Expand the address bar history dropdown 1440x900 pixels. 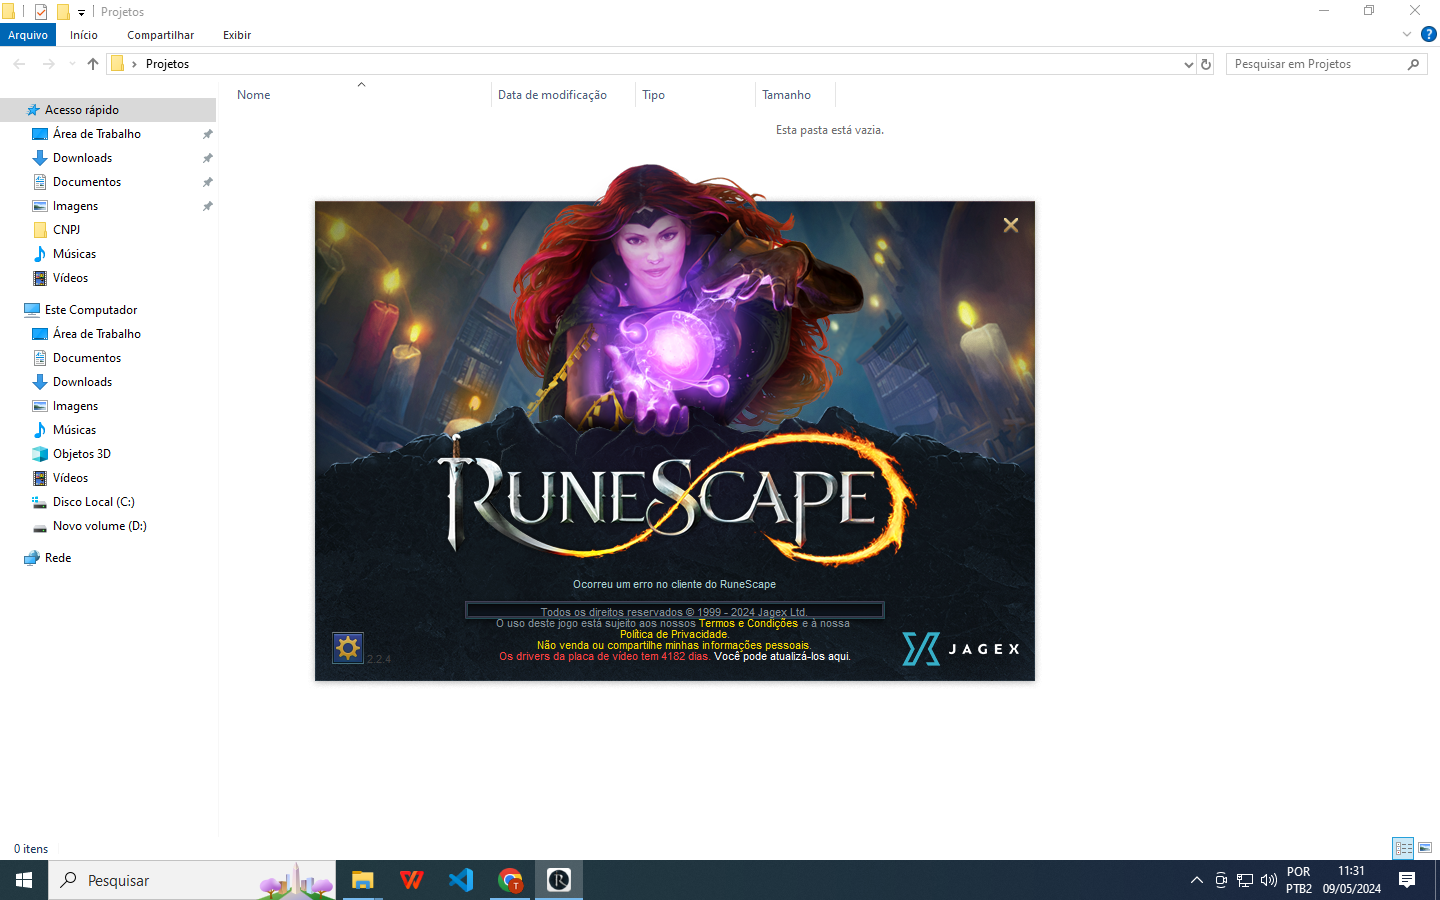coord(1188,64)
